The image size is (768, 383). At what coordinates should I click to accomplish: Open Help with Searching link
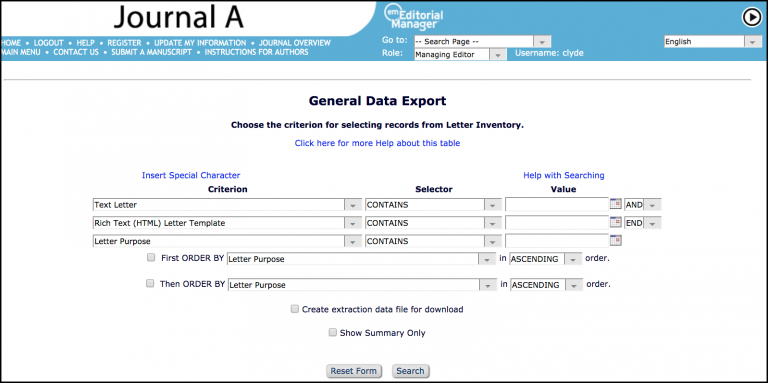(564, 175)
